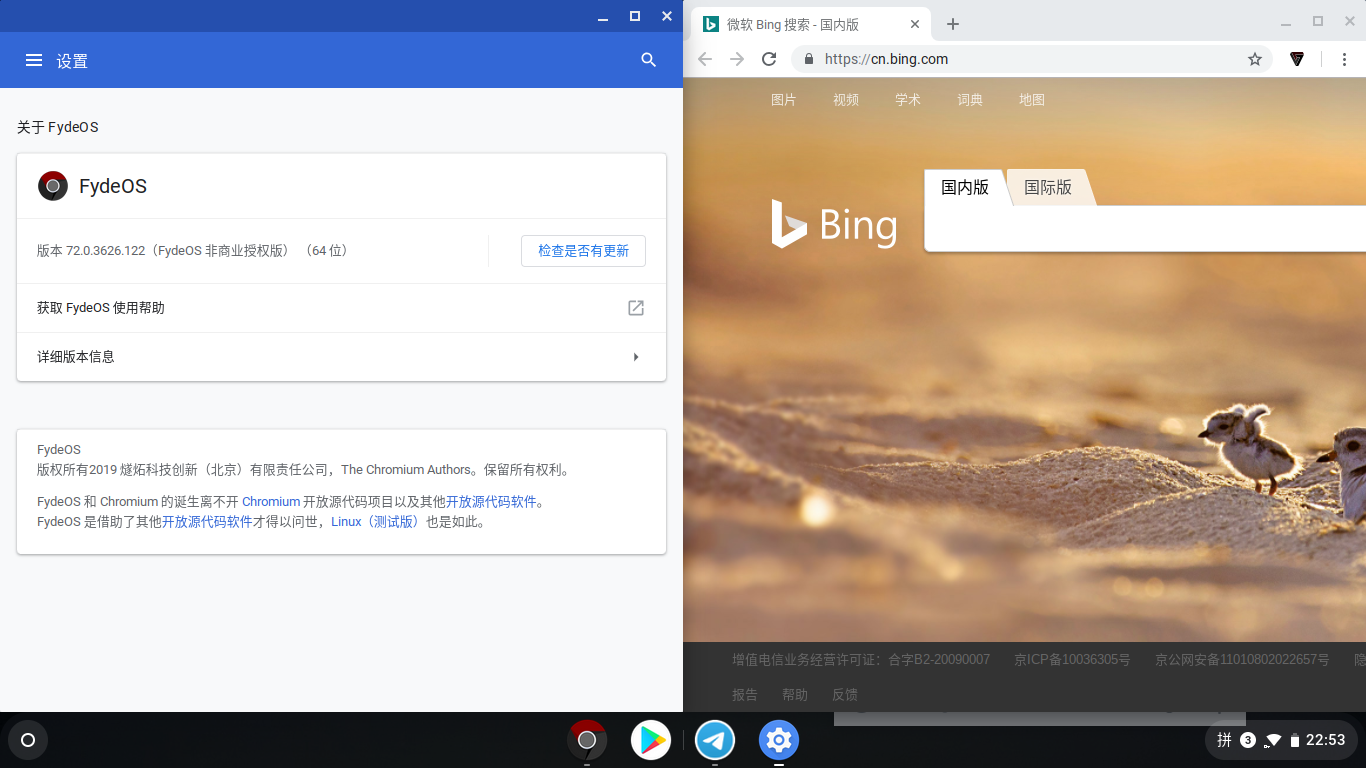Launch Google Play Store from shelf

point(651,740)
